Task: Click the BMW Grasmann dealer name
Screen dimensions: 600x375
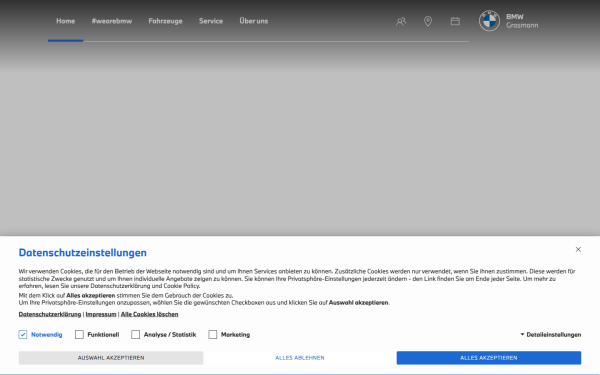Action: pyautogui.click(x=522, y=21)
